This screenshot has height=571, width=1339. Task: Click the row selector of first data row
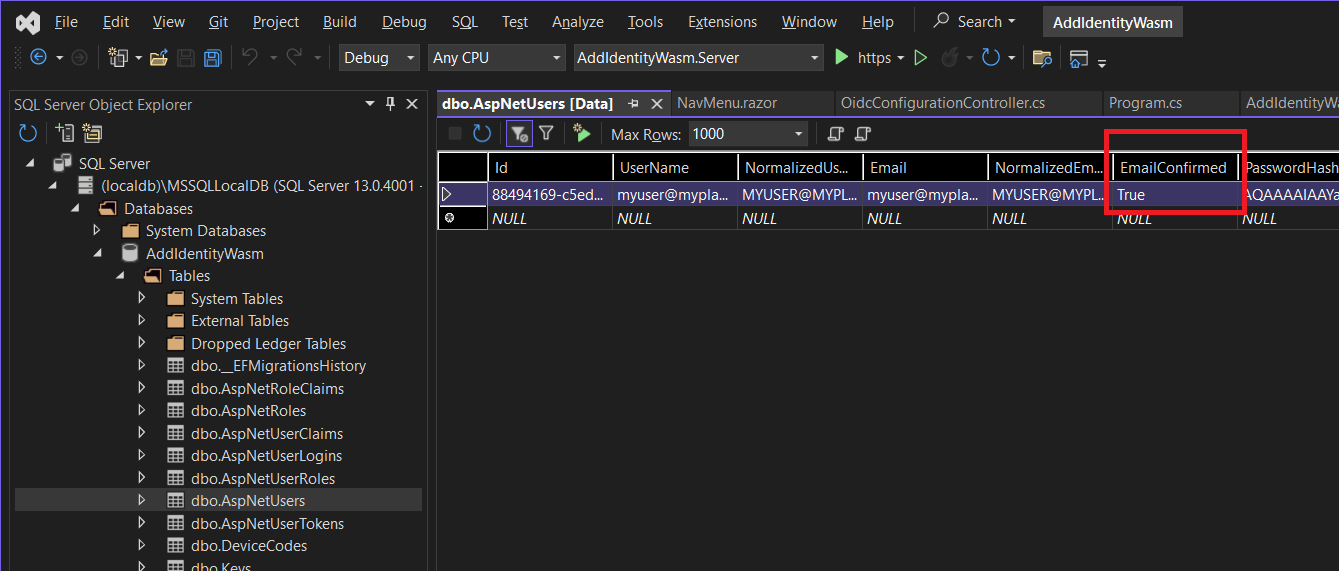tap(462, 195)
